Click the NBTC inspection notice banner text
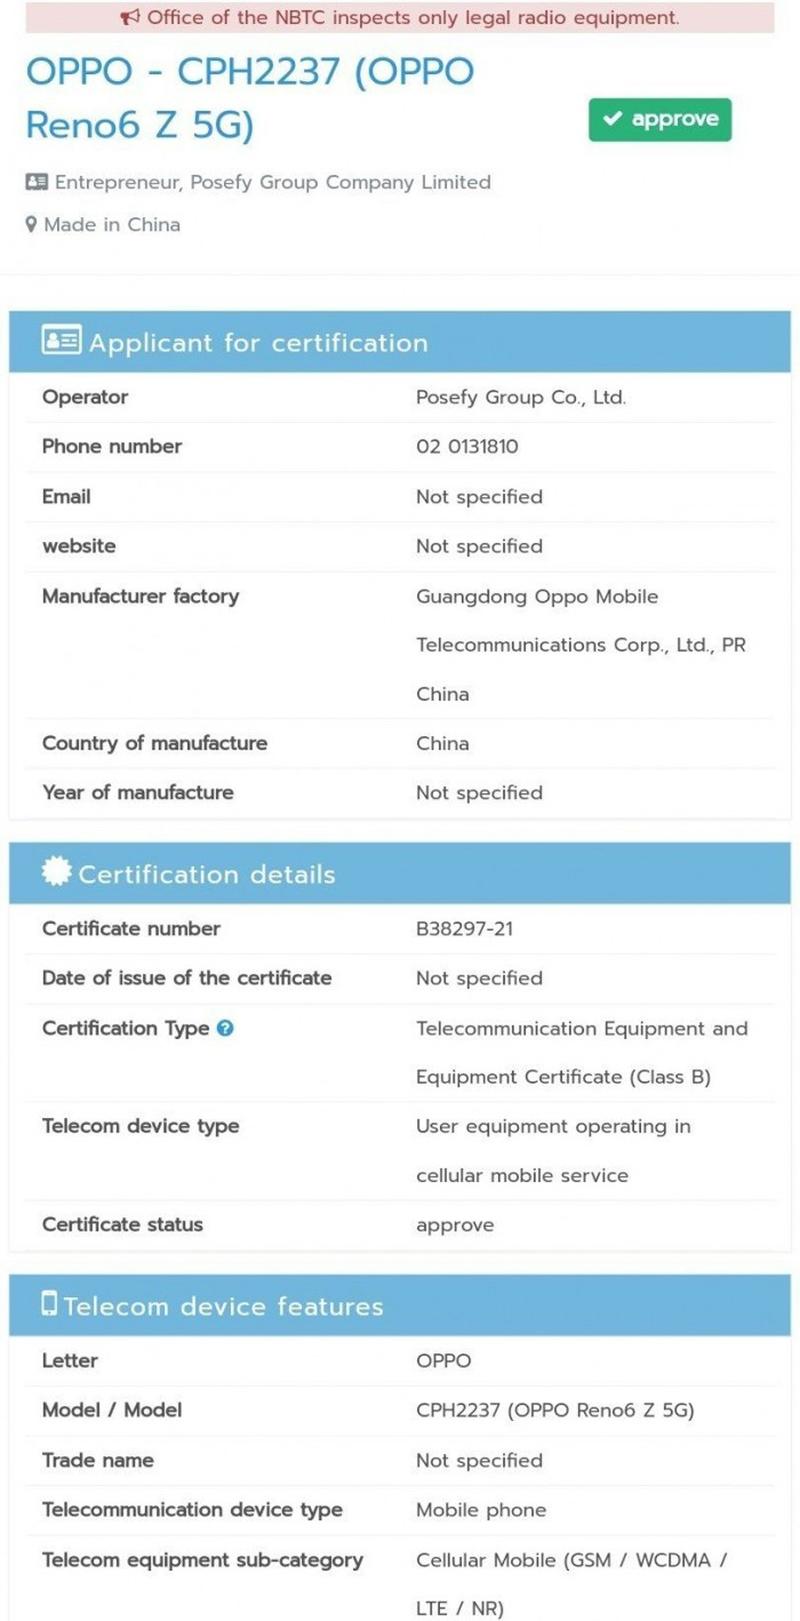 (x=413, y=18)
